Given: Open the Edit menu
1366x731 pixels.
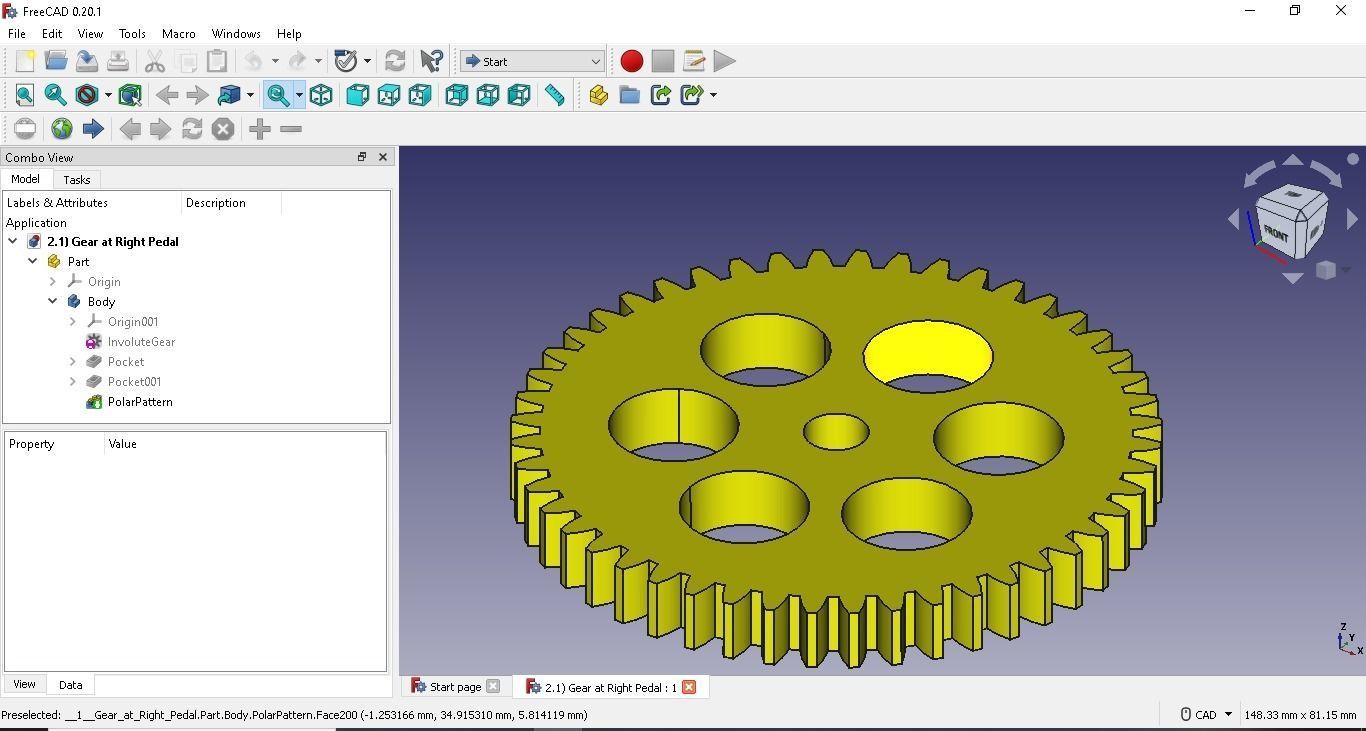Looking at the screenshot, I should (x=52, y=33).
